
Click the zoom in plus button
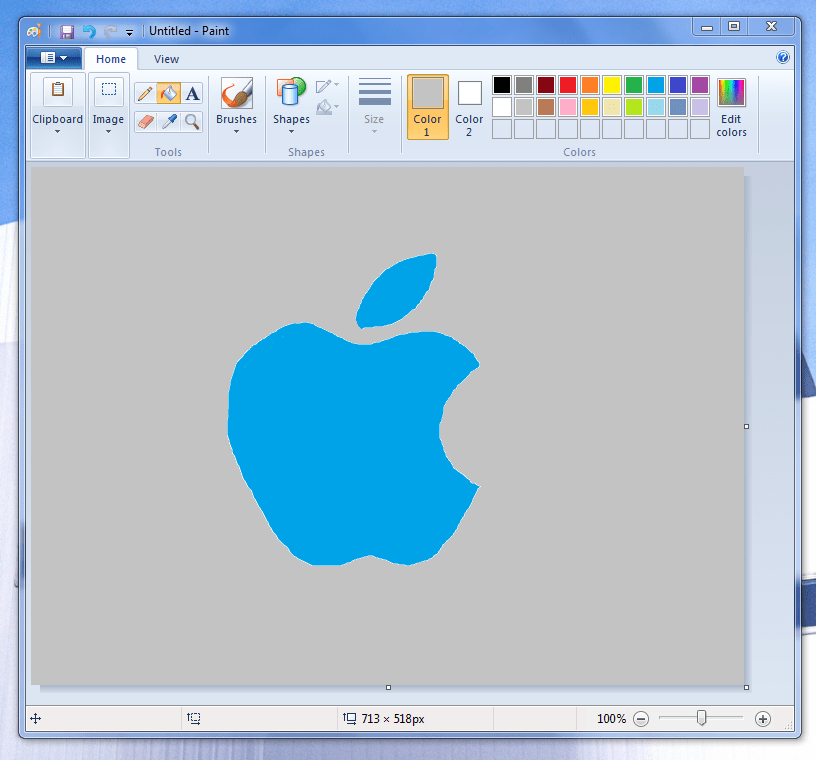pos(762,719)
